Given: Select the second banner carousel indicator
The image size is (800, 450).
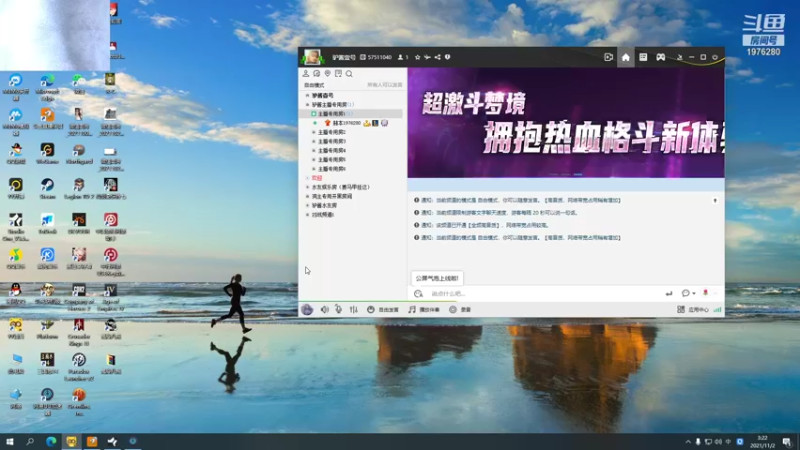Looking at the screenshot, I should point(565,174).
